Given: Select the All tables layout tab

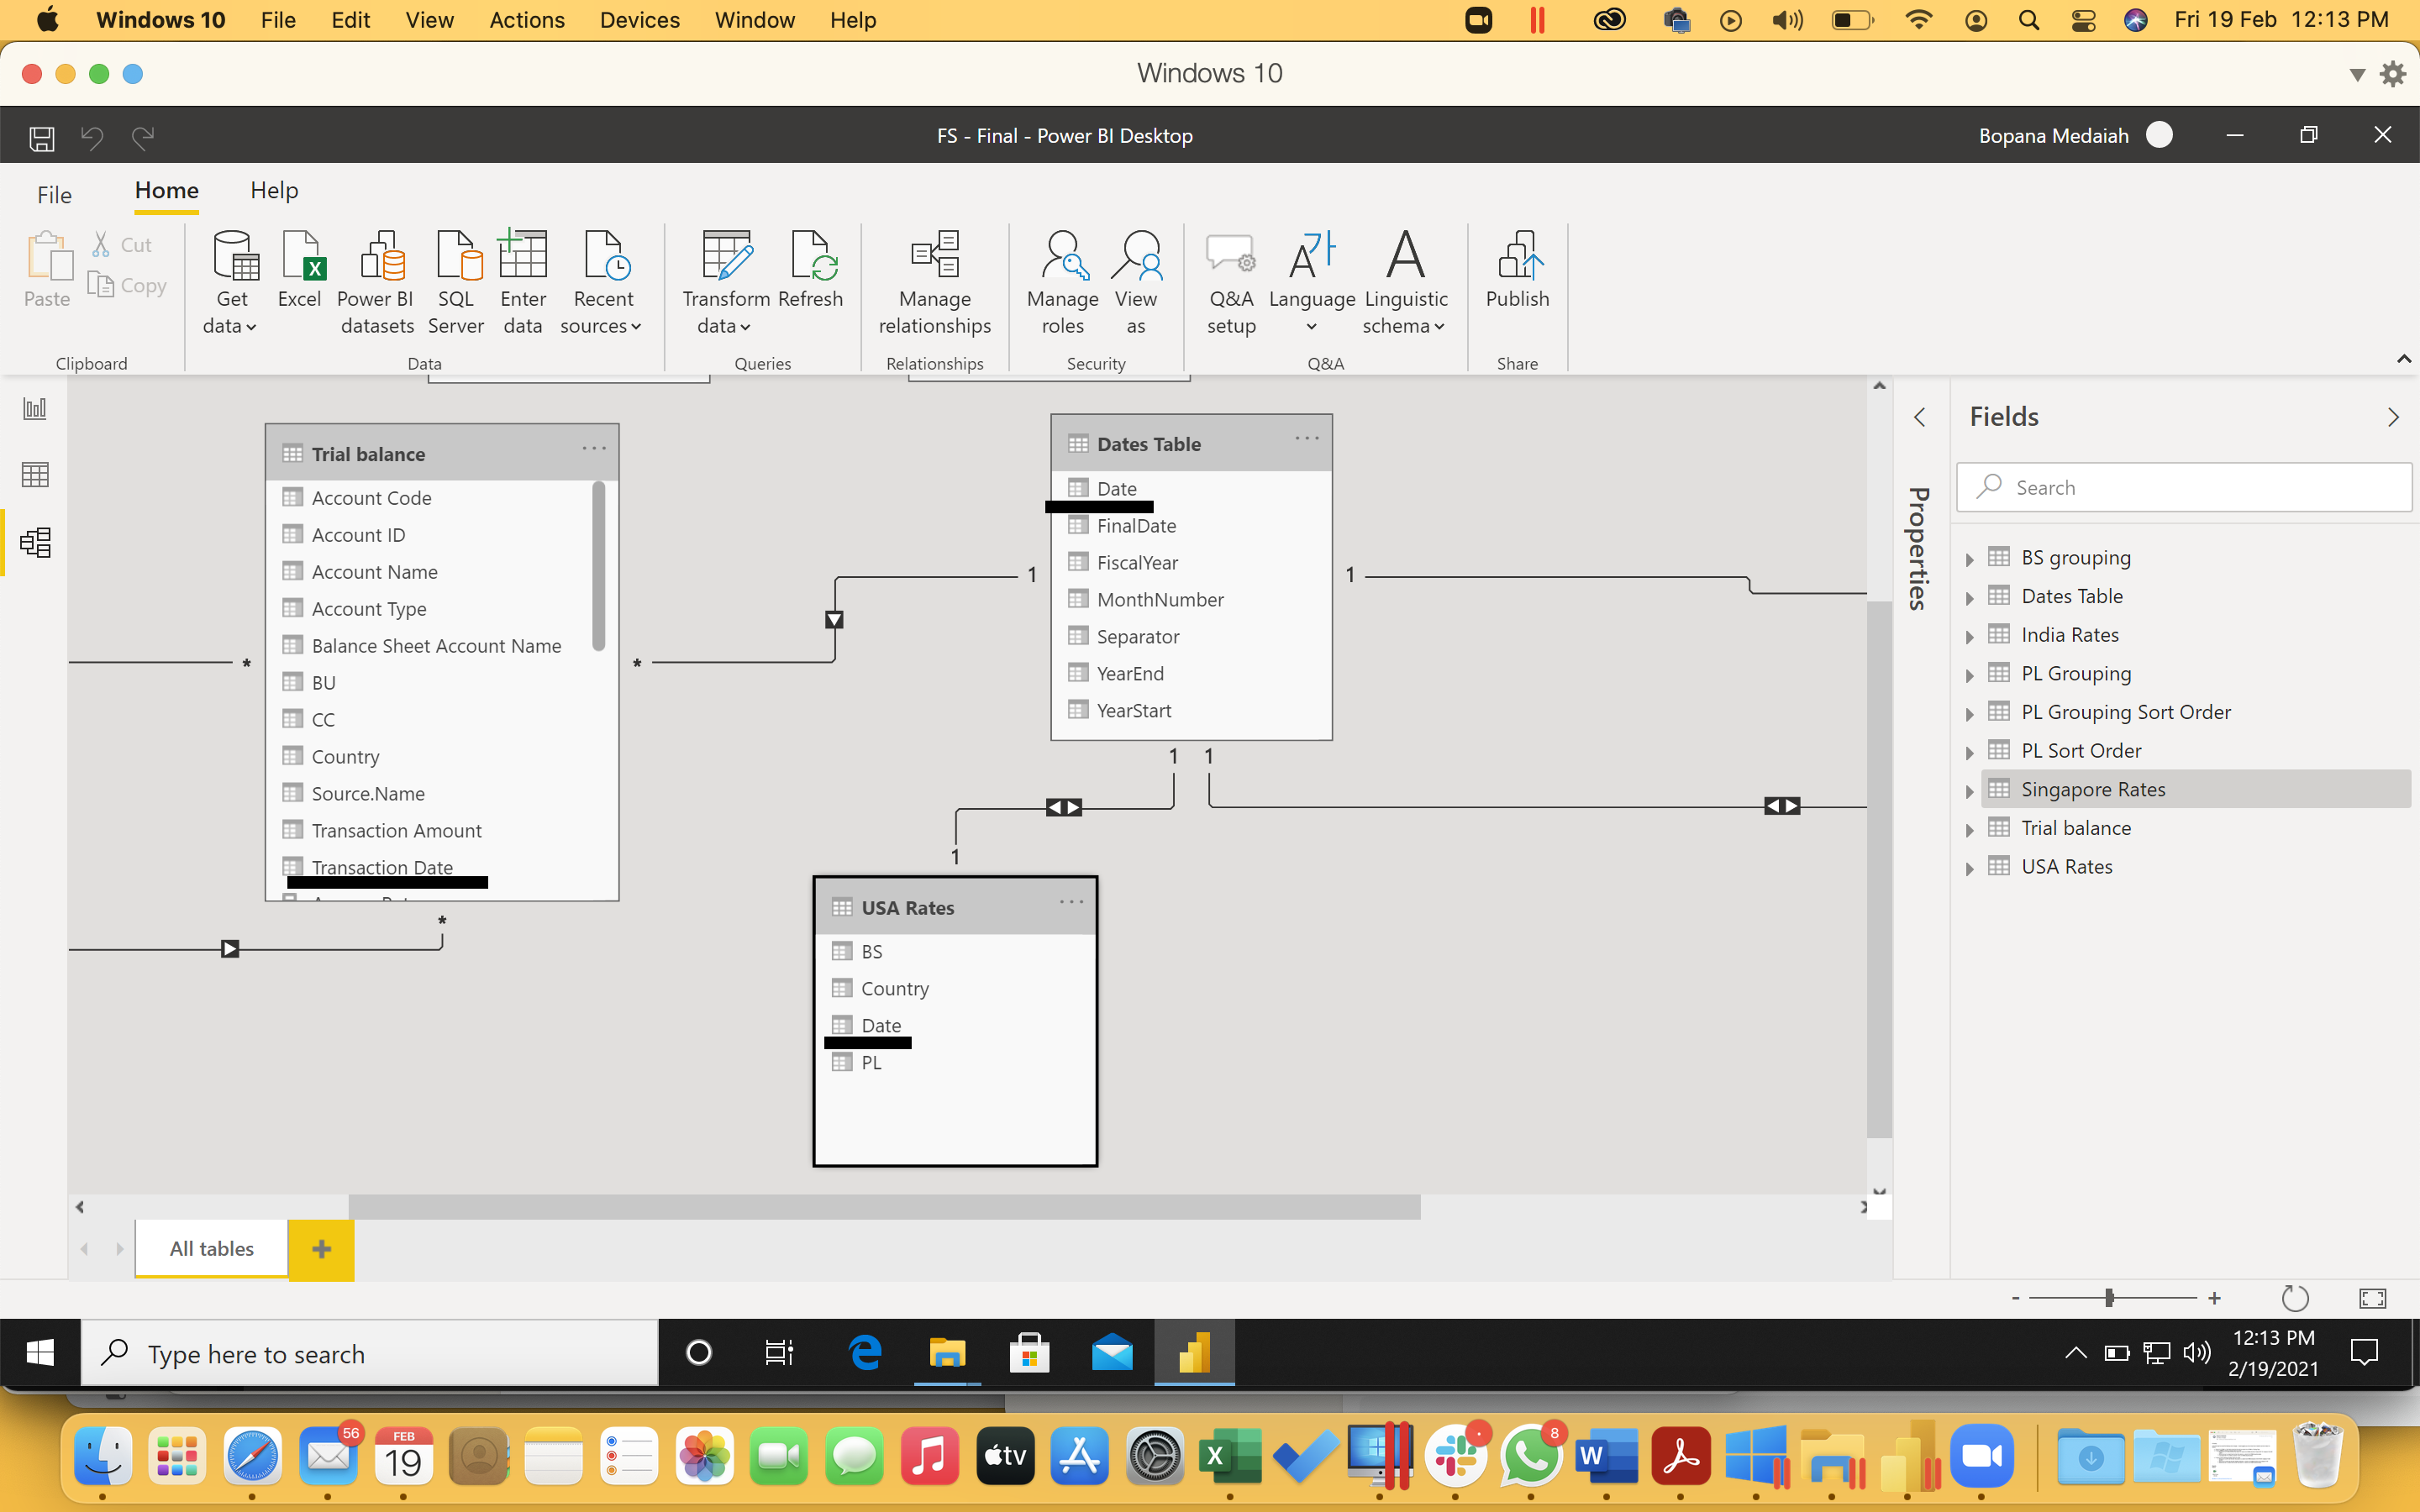Looking at the screenshot, I should [x=211, y=1248].
